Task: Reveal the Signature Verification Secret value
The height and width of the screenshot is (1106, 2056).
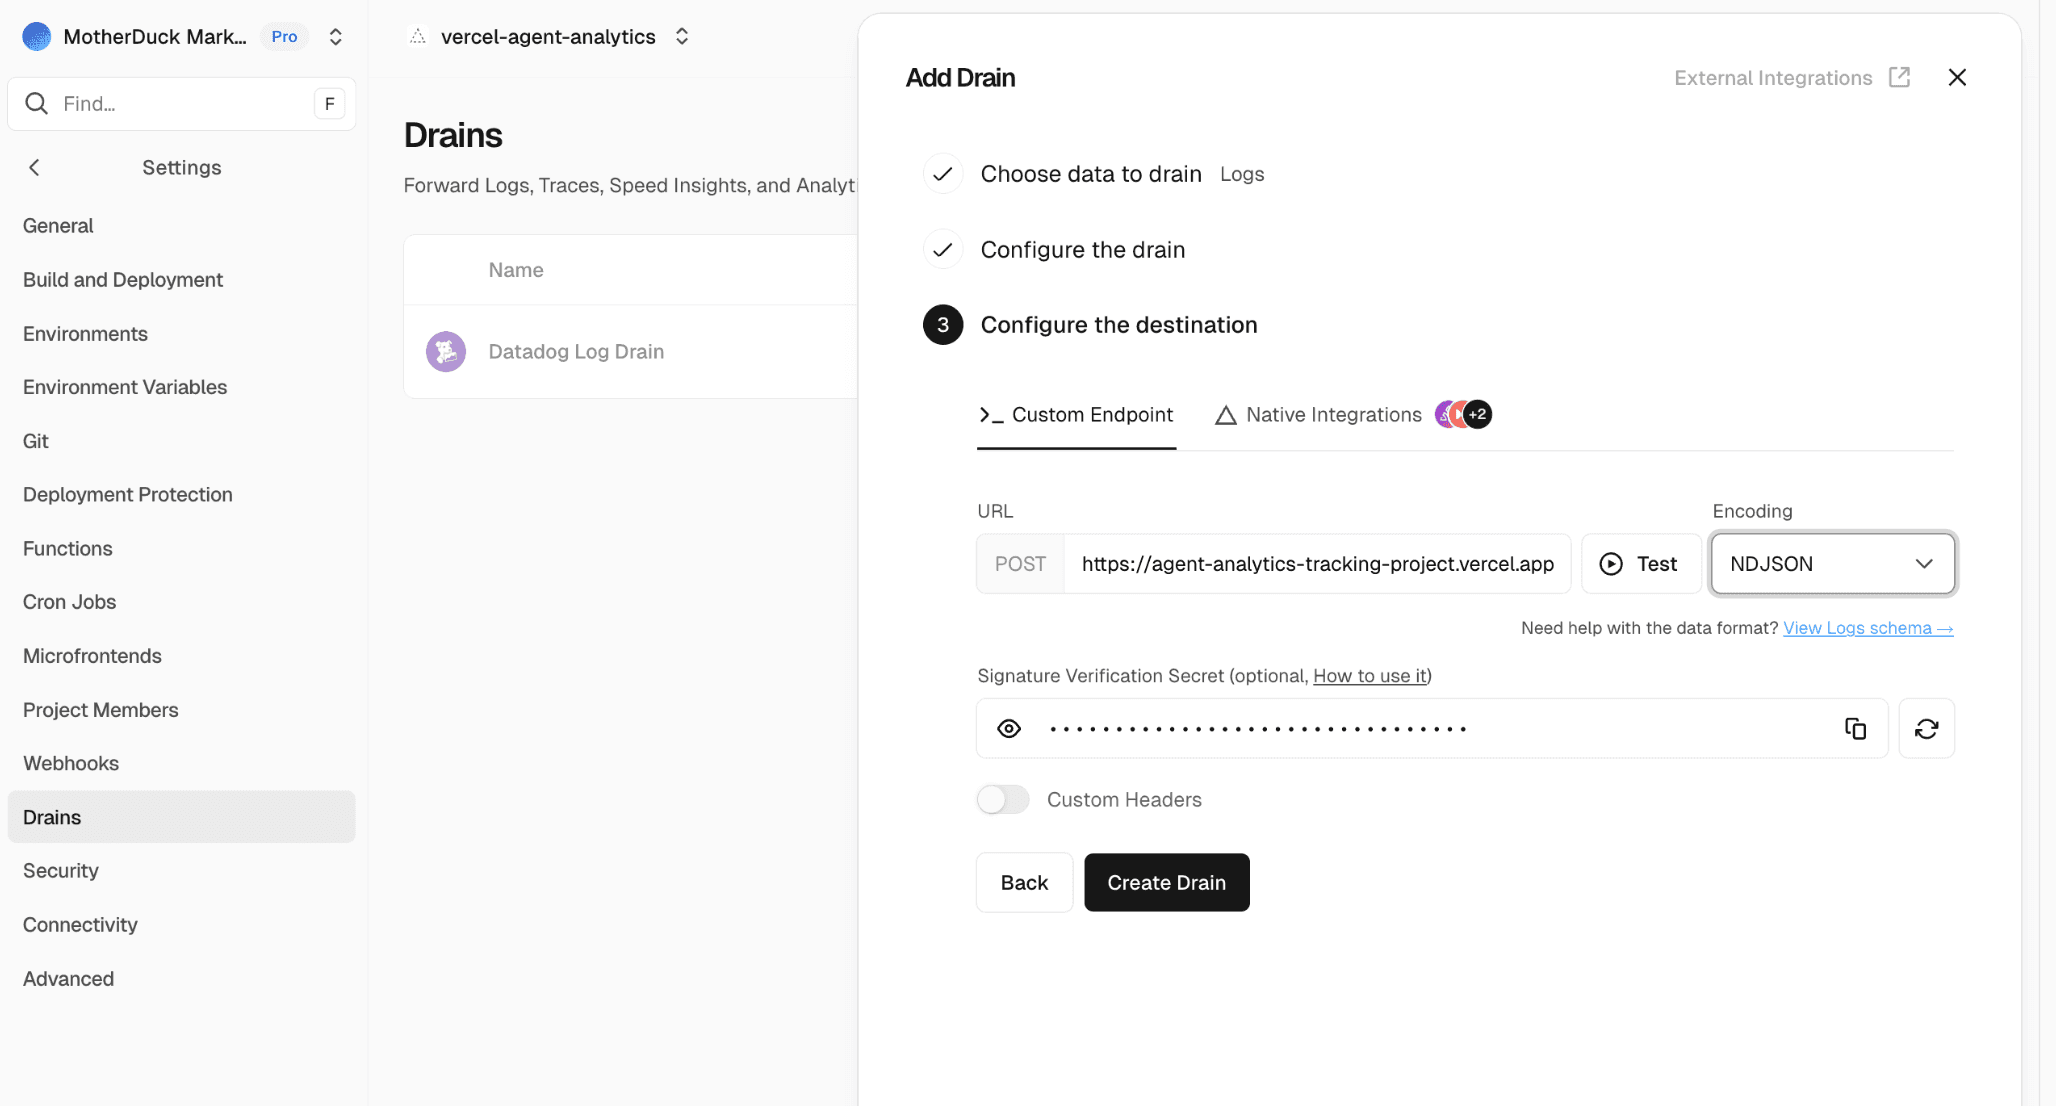Action: click(x=1008, y=728)
